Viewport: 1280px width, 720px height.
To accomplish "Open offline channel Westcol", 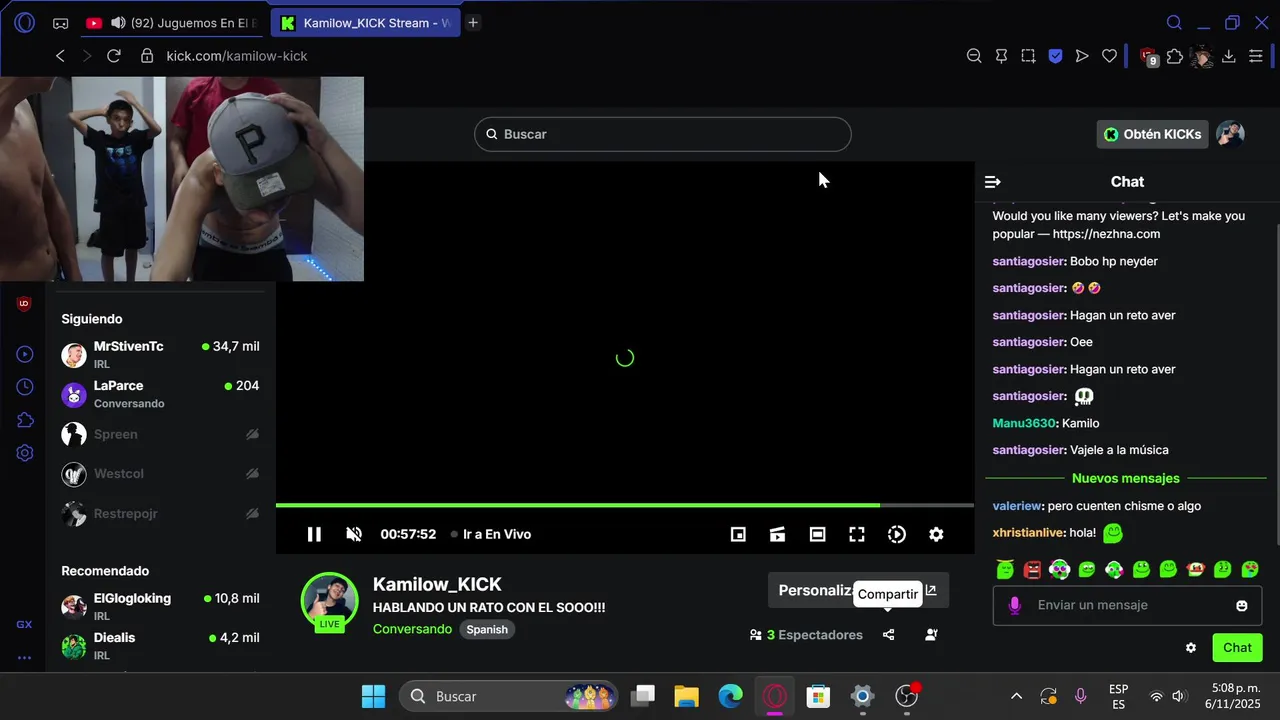I will [160, 474].
